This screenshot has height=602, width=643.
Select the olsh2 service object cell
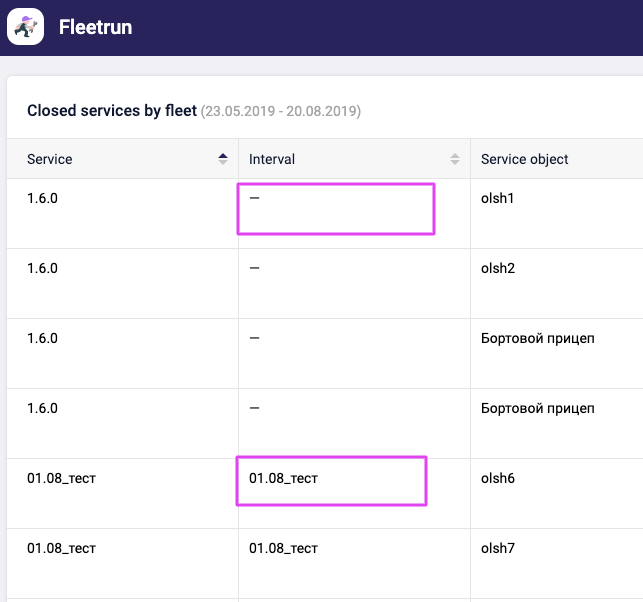(498, 268)
